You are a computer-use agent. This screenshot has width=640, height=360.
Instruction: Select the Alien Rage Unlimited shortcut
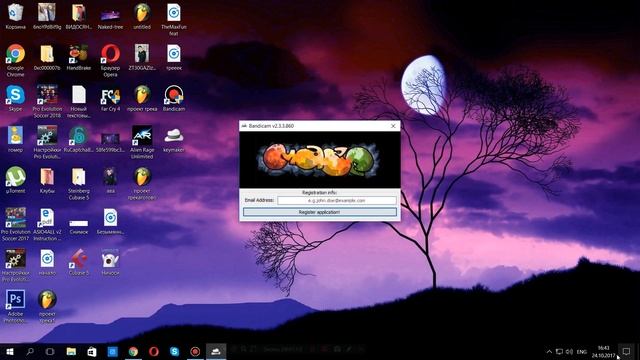pos(142,142)
